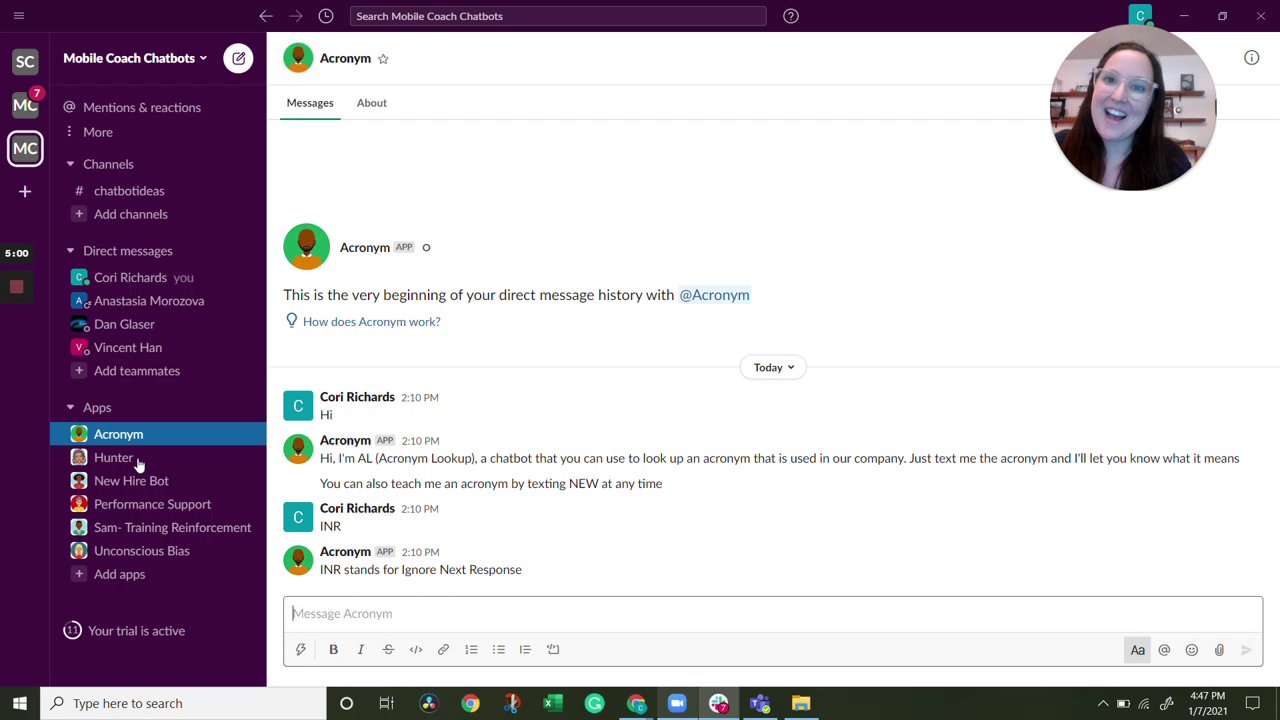Open Excel from the taskbar
Viewport: 1280px width, 720px height.
click(553, 703)
